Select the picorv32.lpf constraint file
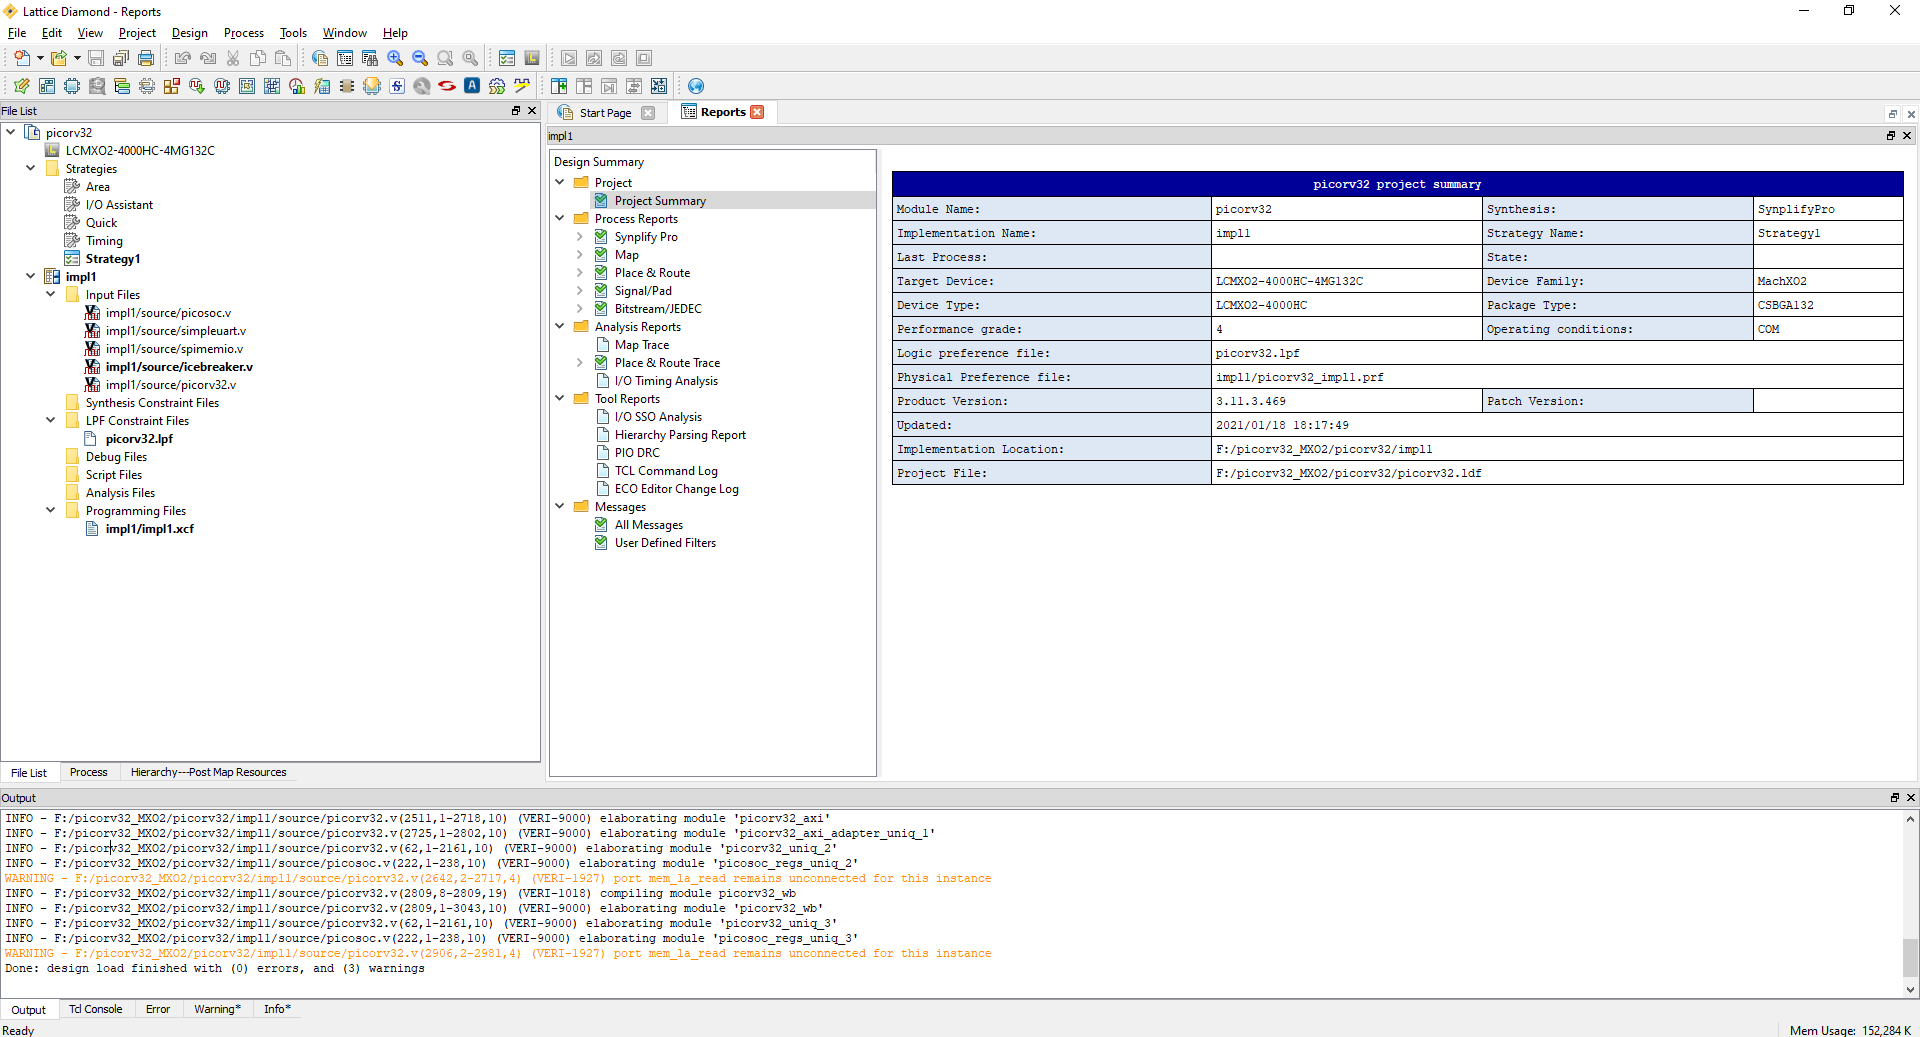Viewport: 1920px width, 1037px height. click(139, 439)
